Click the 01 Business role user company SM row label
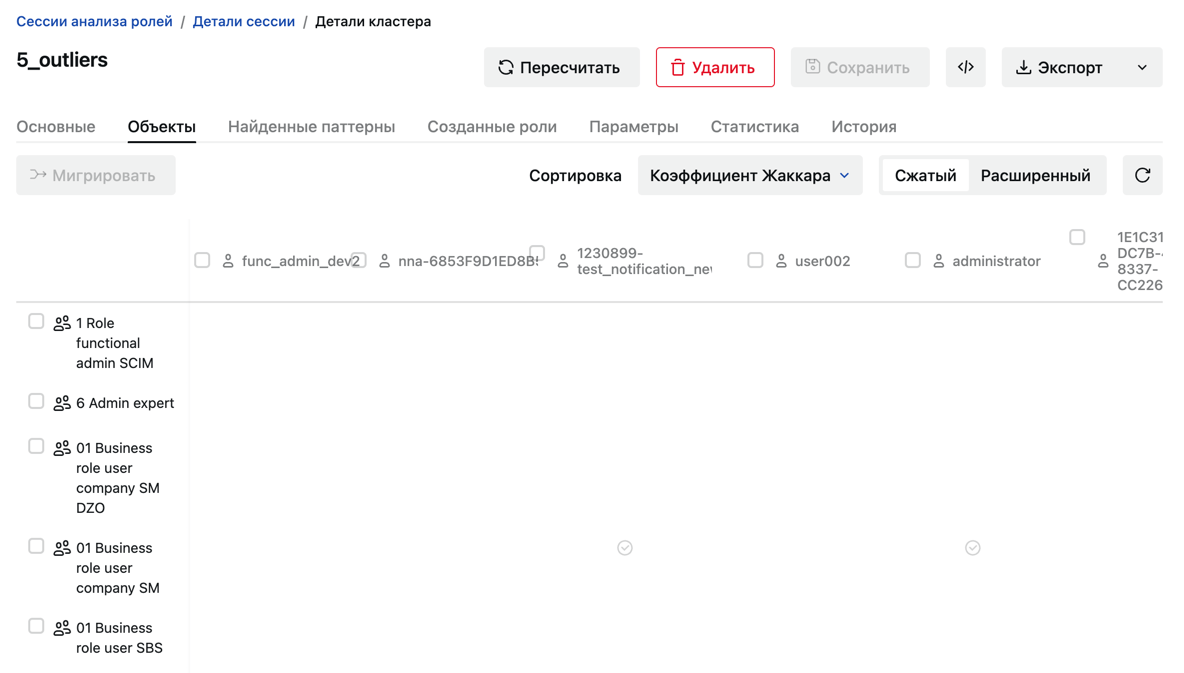The height and width of the screenshot is (673, 1184). (118, 568)
